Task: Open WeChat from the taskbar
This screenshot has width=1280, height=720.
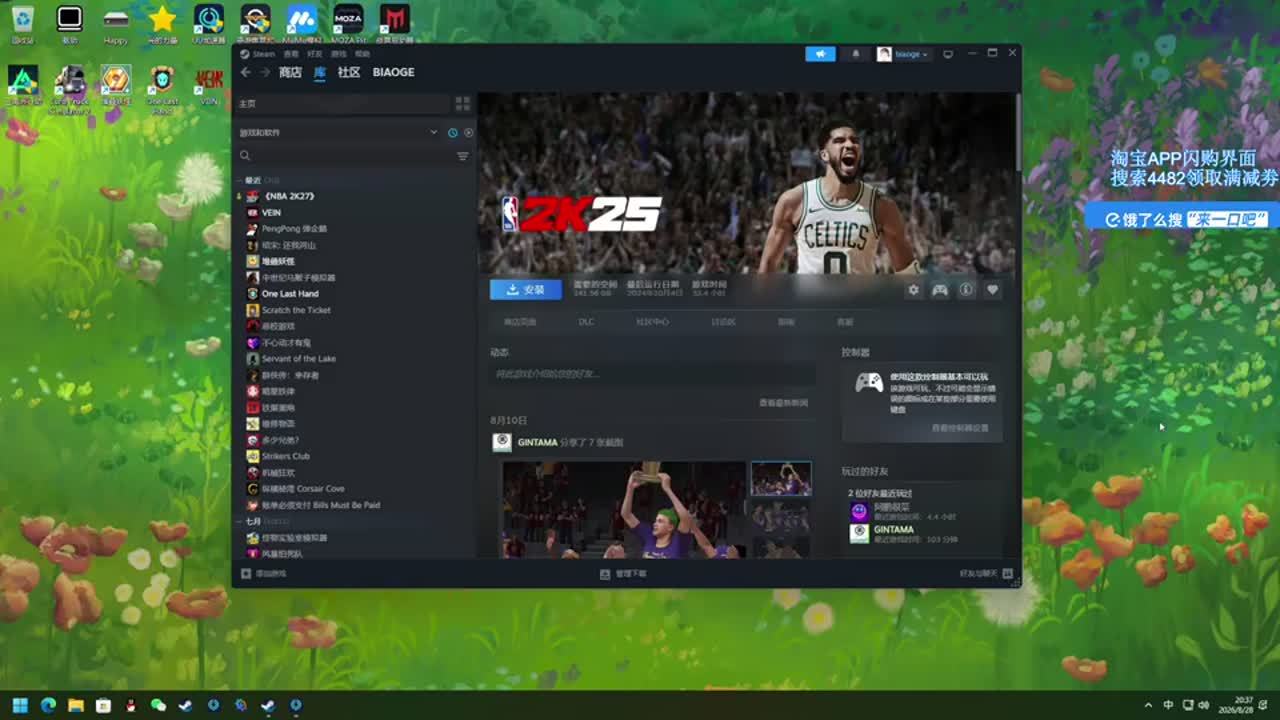Action: 158,705
